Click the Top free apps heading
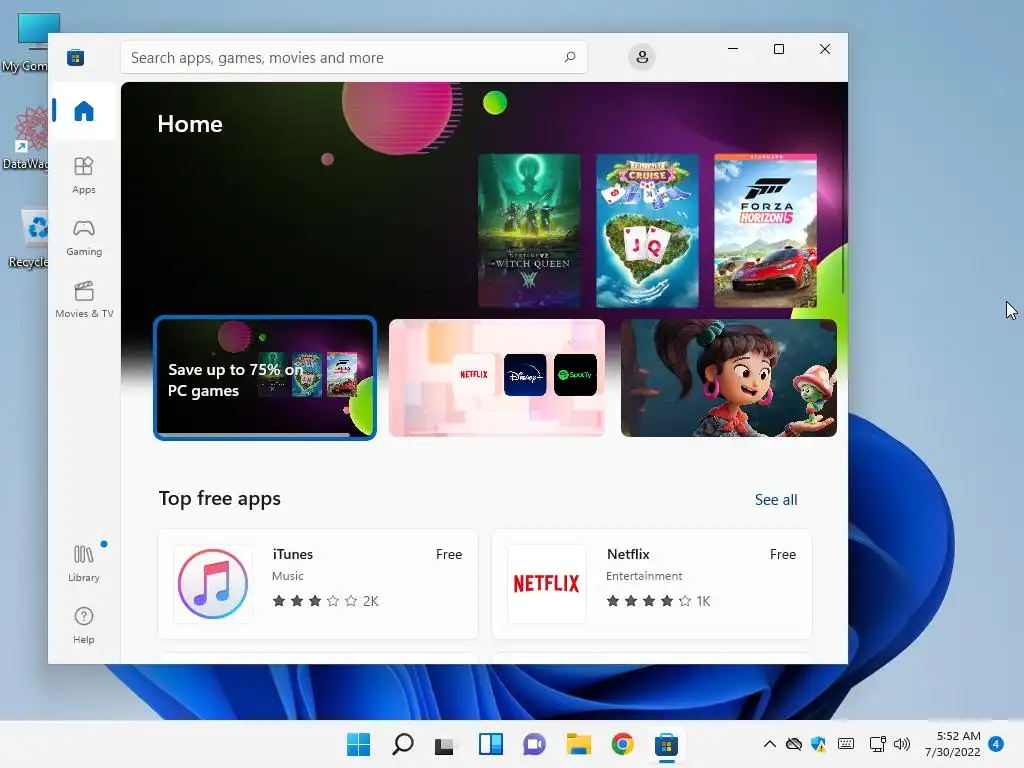Screen dimensions: 1024x768 pos(219,499)
